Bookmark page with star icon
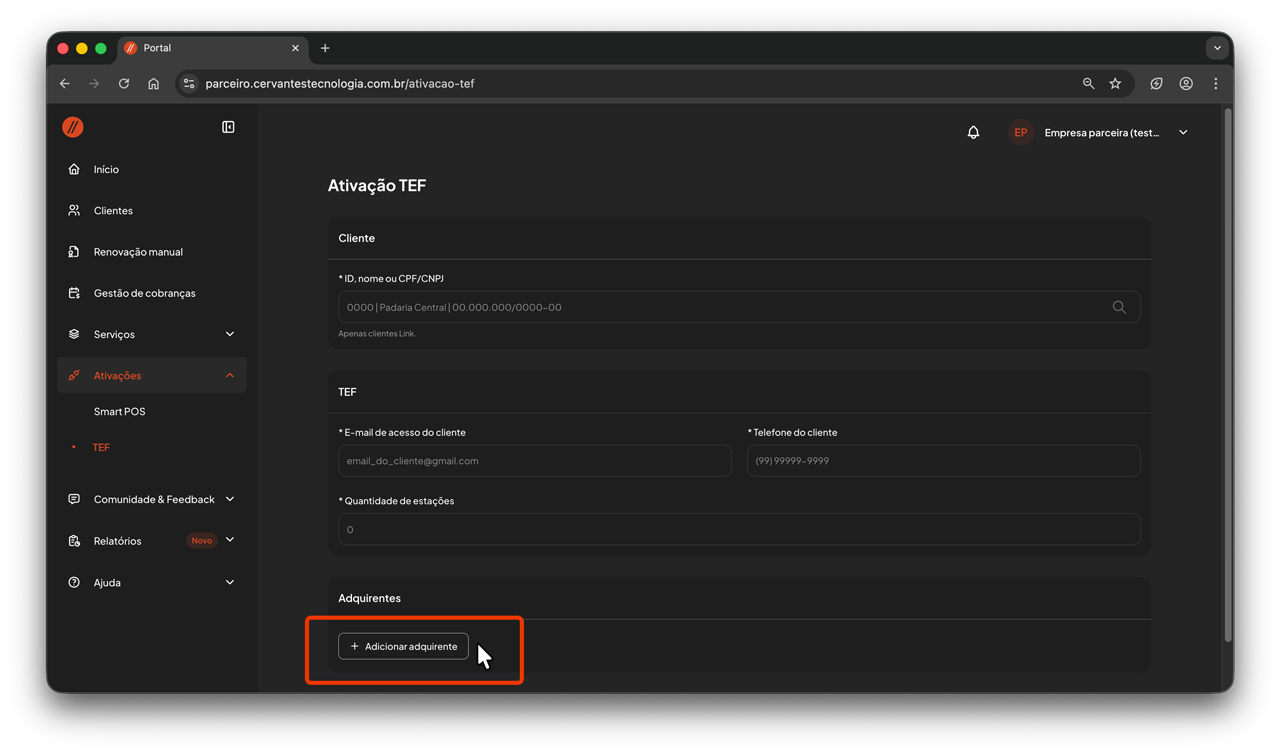Image resolution: width=1280 pixels, height=754 pixels. [x=1115, y=84]
